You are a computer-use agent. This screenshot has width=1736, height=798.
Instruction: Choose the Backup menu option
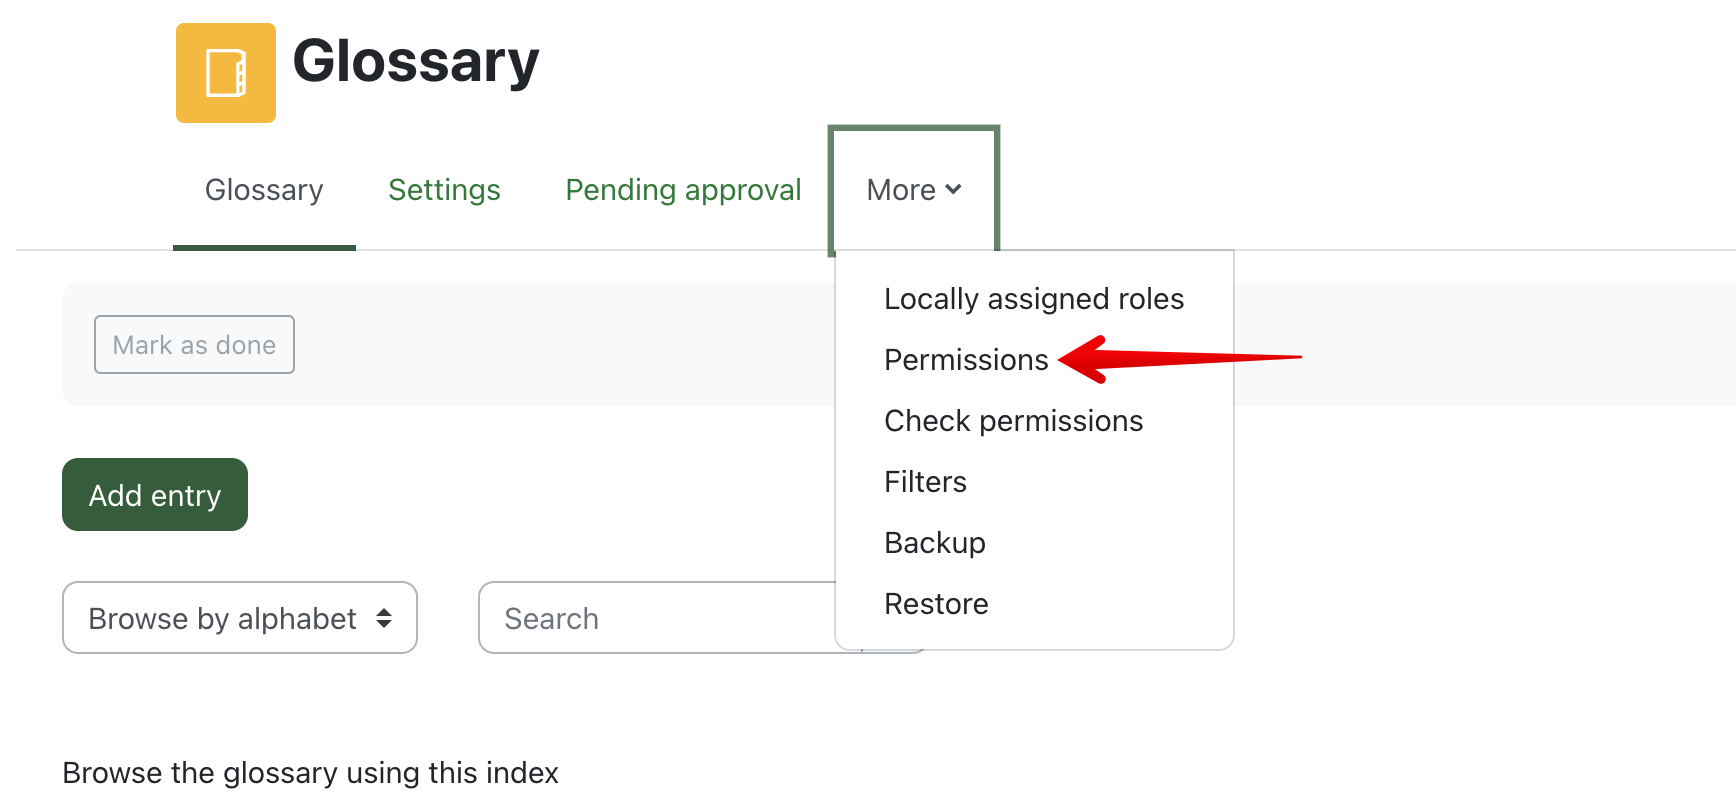tap(935, 543)
